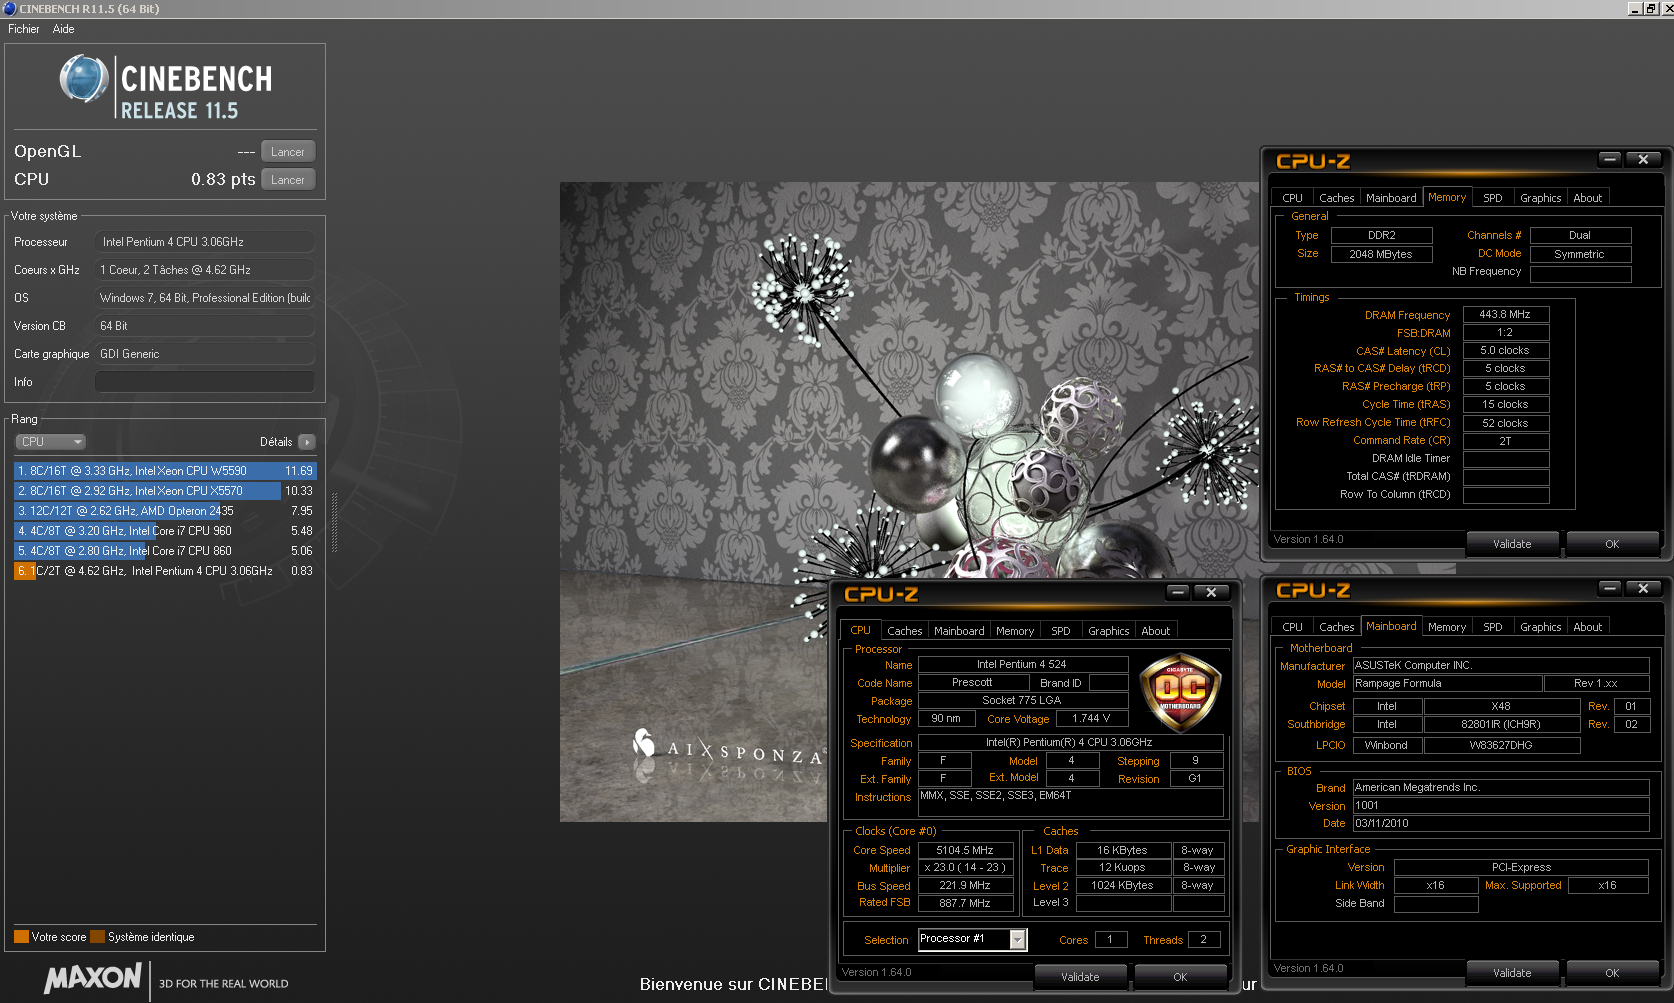Switch to Caches tab in CPU-Z Memory window

click(1336, 198)
